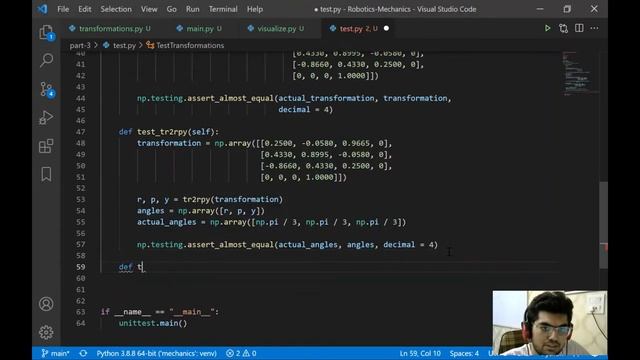
Task: Click the Spaces: 4 indentation indicator
Action: tap(464, 353)
